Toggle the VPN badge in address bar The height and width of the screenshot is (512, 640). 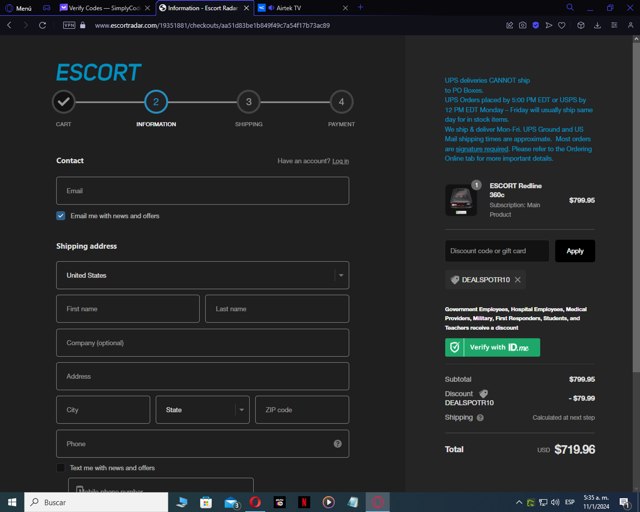(x=69, y=25)
